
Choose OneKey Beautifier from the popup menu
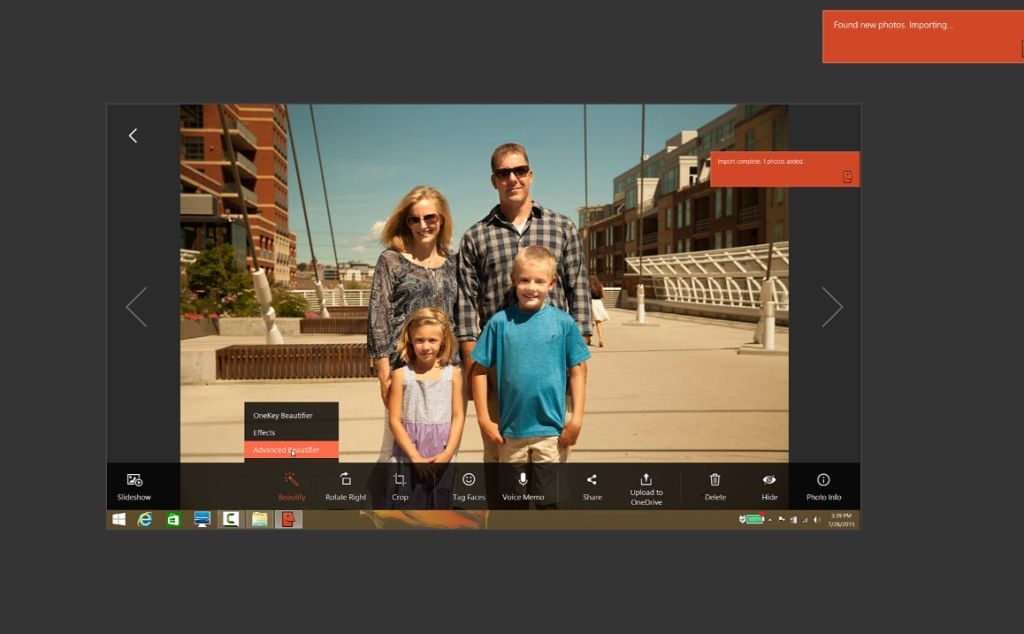(283, 415)
